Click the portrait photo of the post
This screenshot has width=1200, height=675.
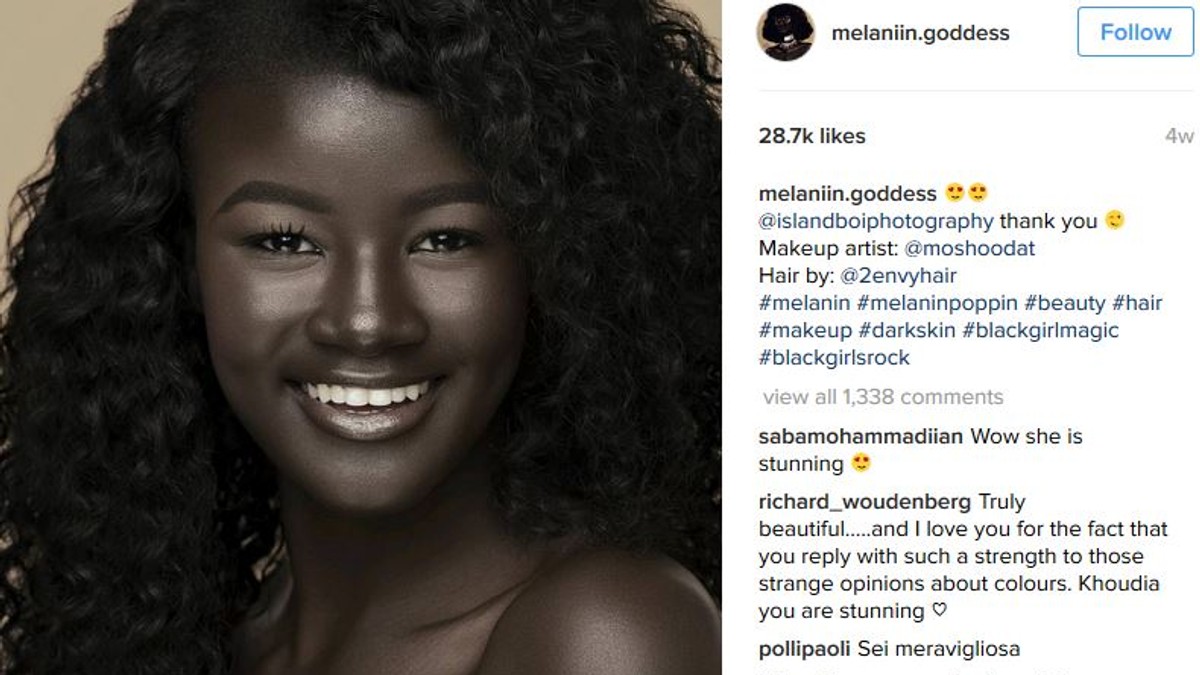(x=360, y=337)
